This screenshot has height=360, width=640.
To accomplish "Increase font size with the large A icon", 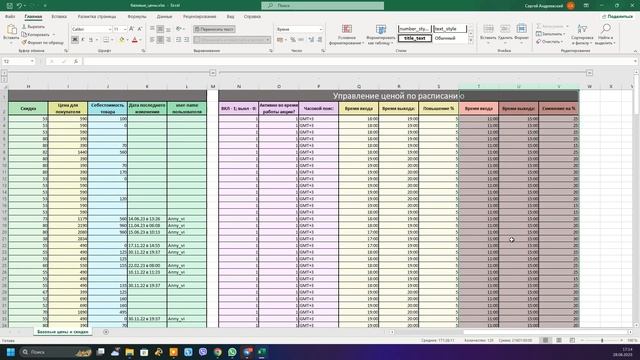I will coord(131,29).
